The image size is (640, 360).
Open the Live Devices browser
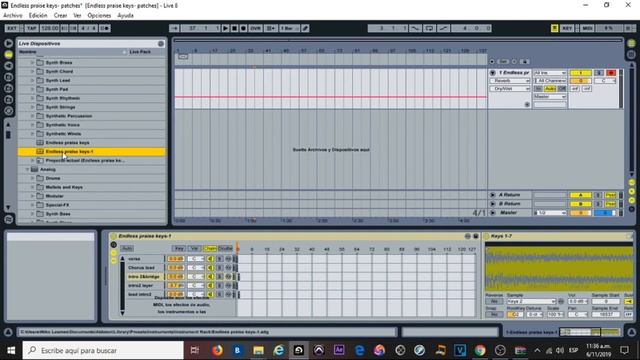coord(8,54)
